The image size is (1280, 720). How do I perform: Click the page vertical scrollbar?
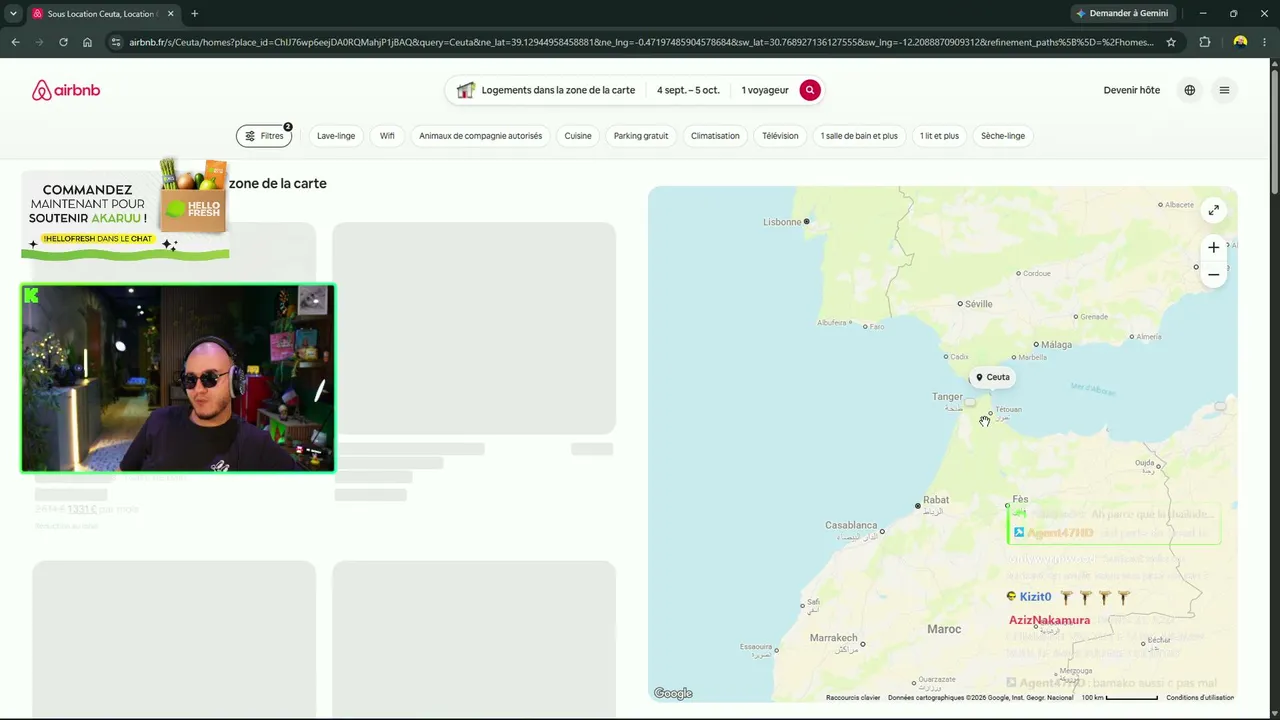coord(1274,130)
